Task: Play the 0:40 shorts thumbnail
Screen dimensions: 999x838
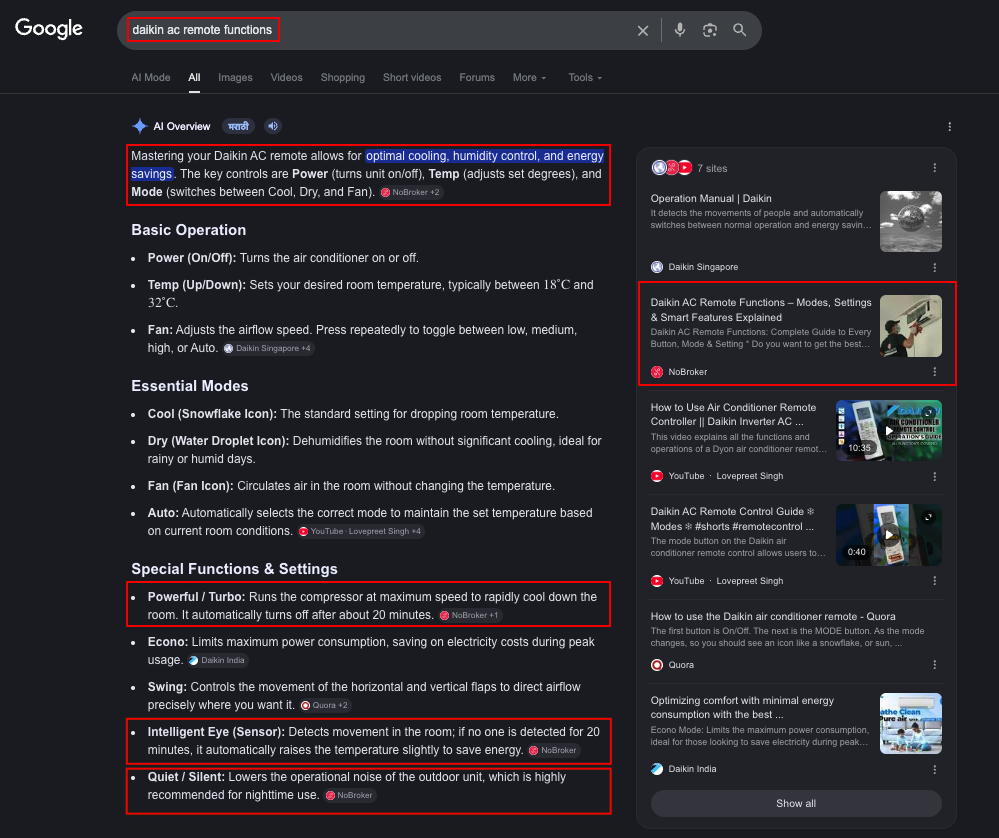Action: [889, 535]
